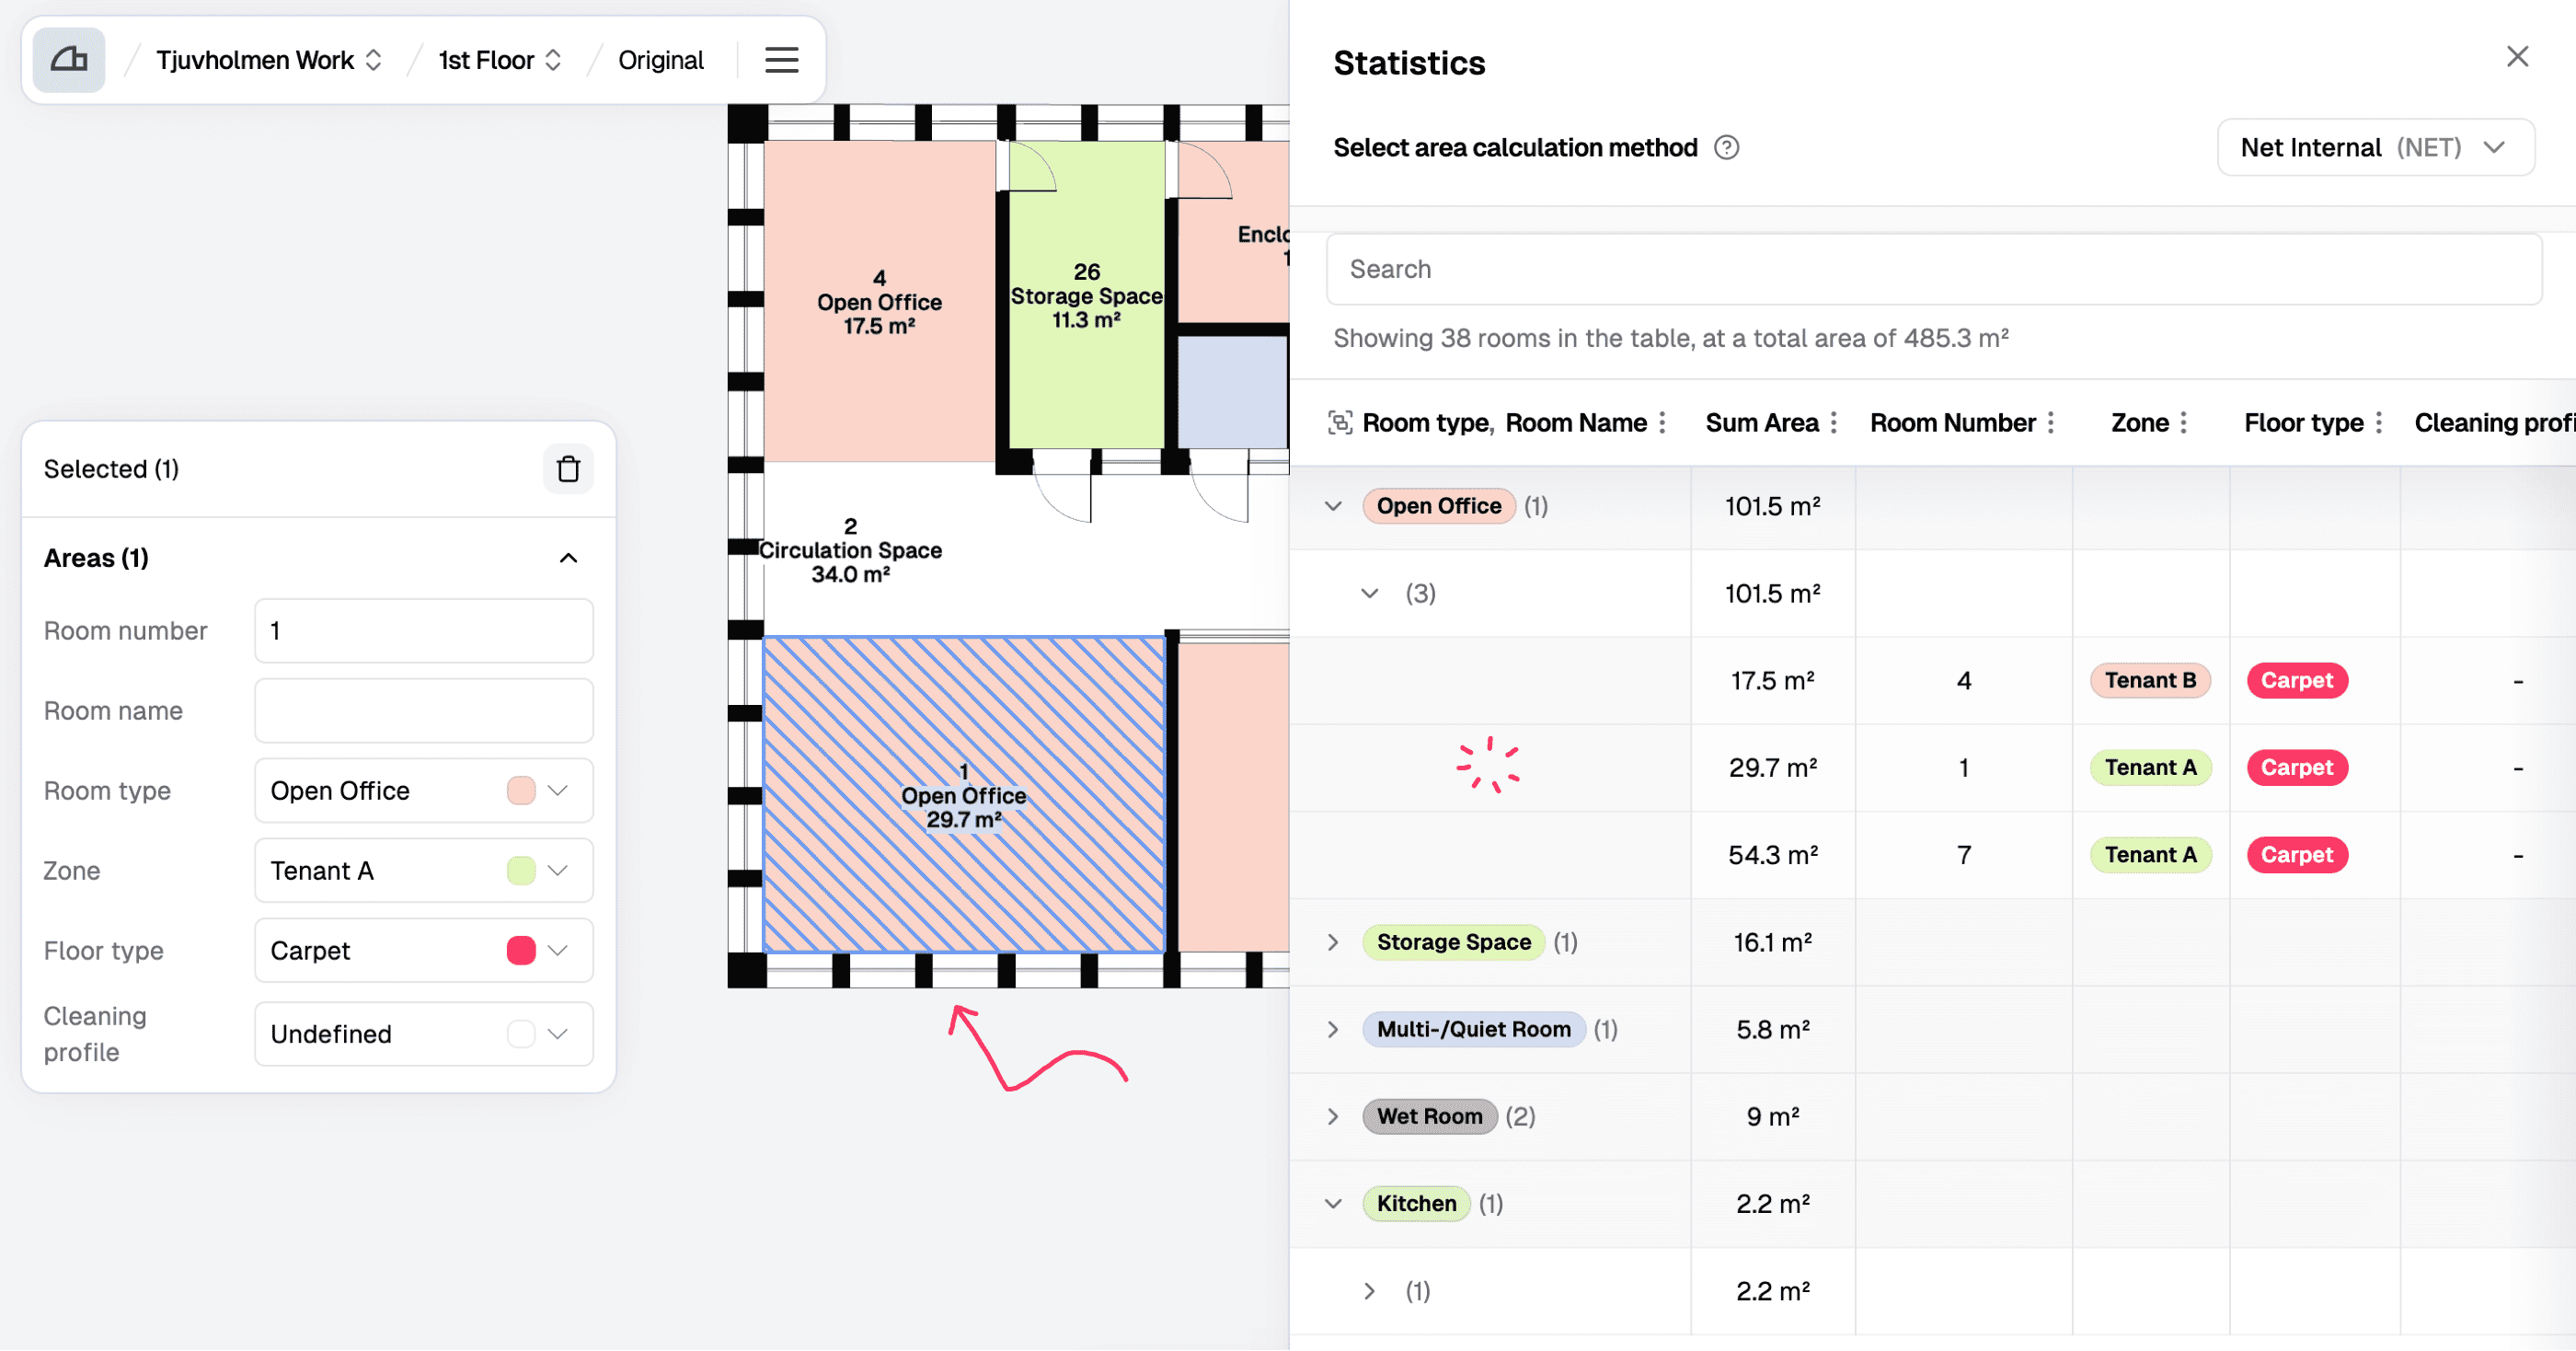
Task: Open Room Number column options menu
Action: pos(2051,423)
